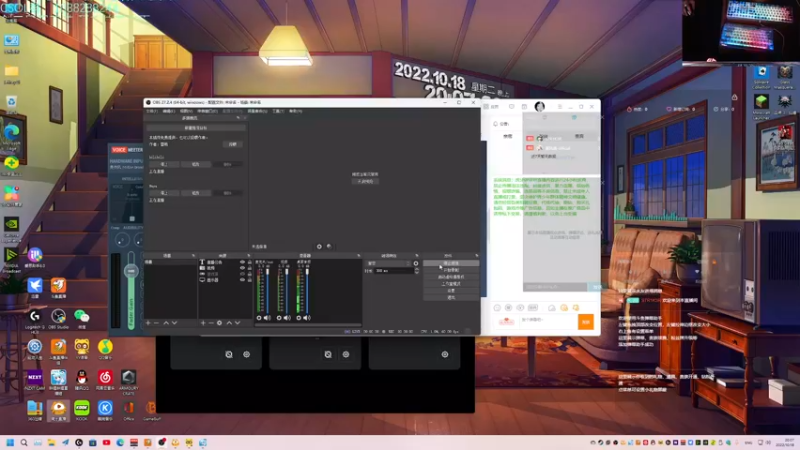Click the chat message input box
Viewport: 800px width, 450px height.
pos(547,322)
